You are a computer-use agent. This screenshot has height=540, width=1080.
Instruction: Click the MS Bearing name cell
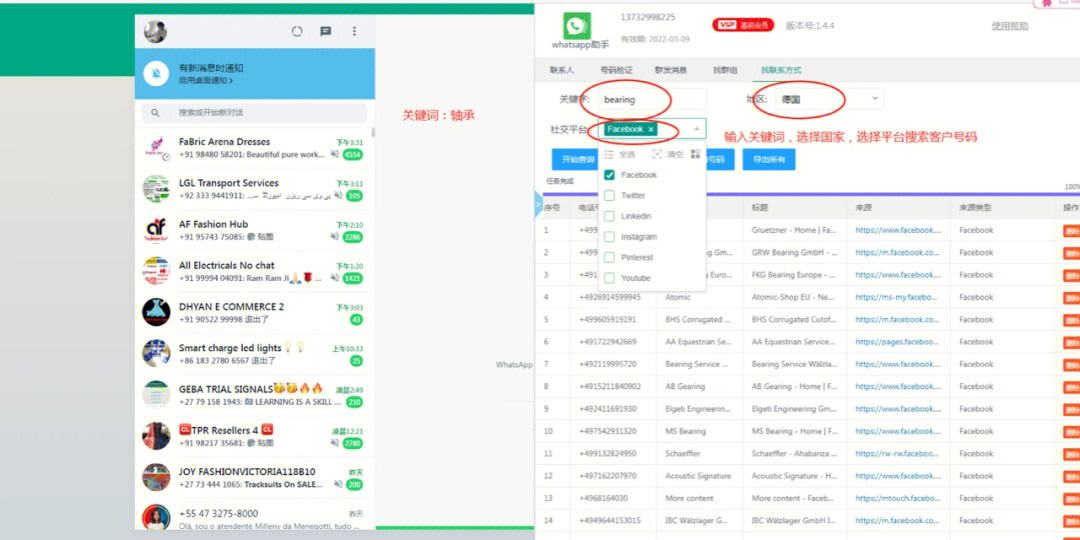click(685, 431)
